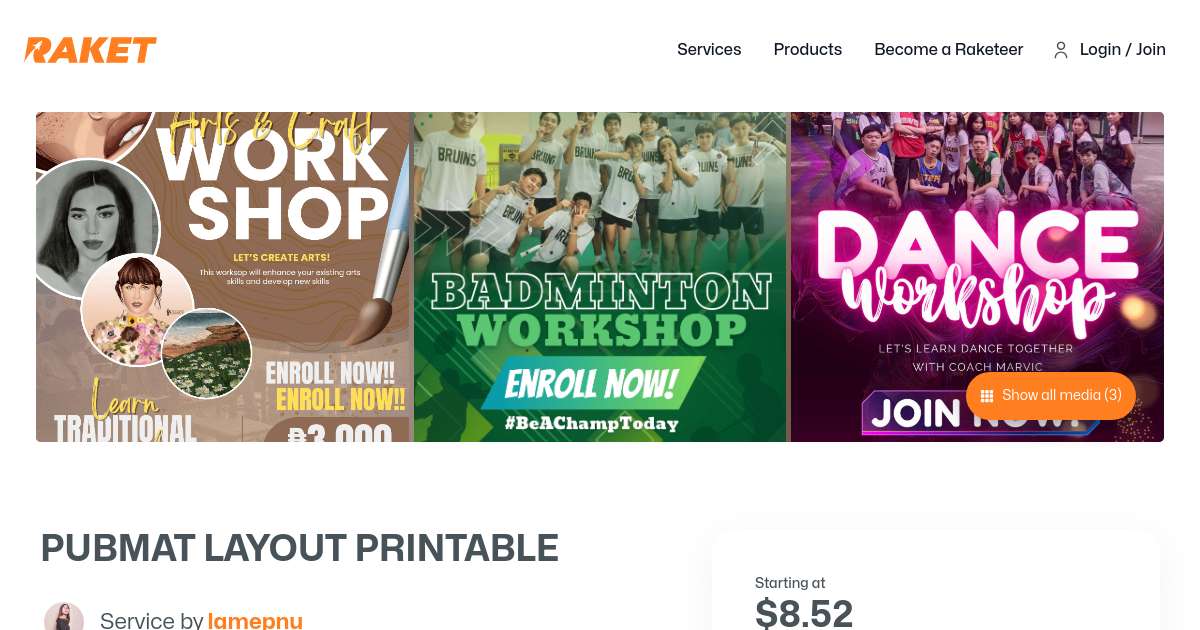Click the Login / Join link
This screenshot has width=1200, height=630.
pos(1123,49)
